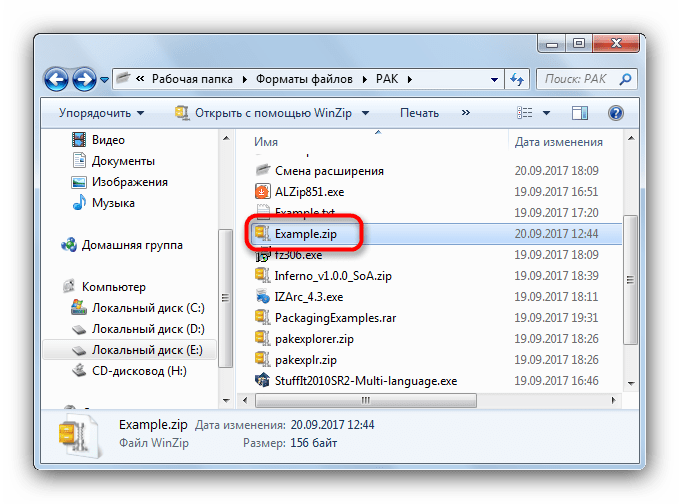The image size is (680, 504).
Task: Select file Example.zip
Action: [x=306, y=234]
